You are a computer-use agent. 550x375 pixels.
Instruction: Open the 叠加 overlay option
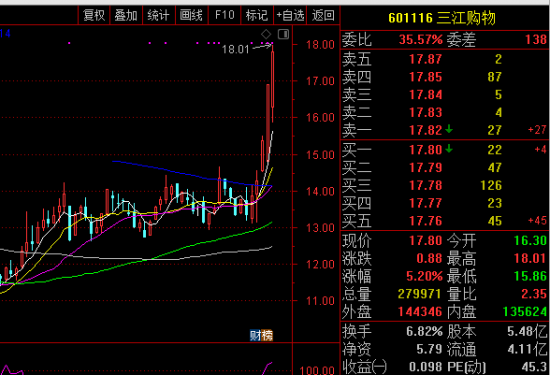(x=126, y=15)
